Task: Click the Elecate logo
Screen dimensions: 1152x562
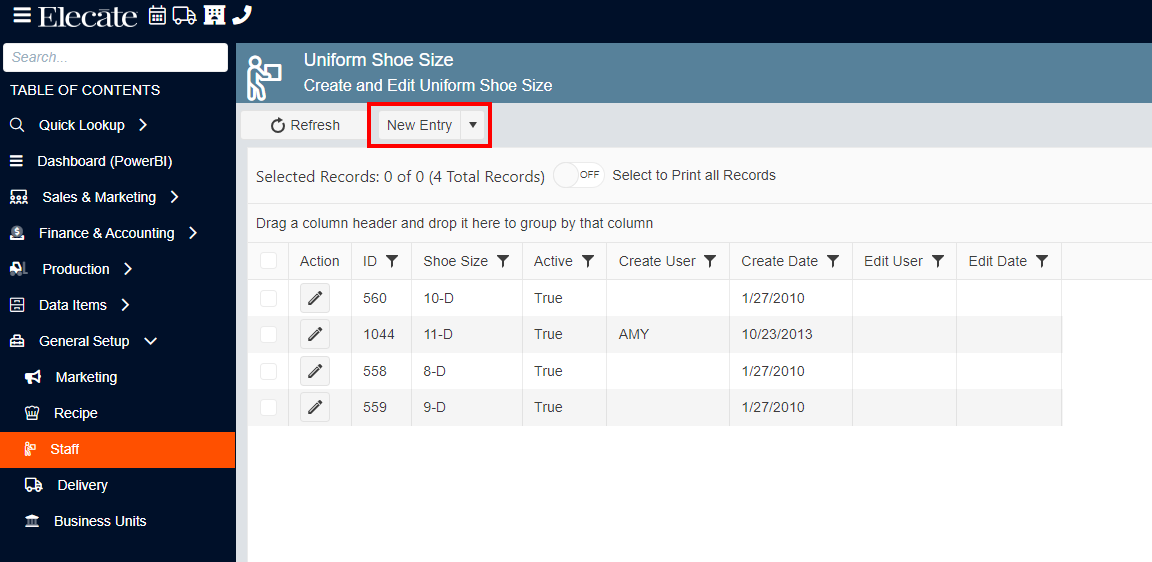Action: (87, 16)
